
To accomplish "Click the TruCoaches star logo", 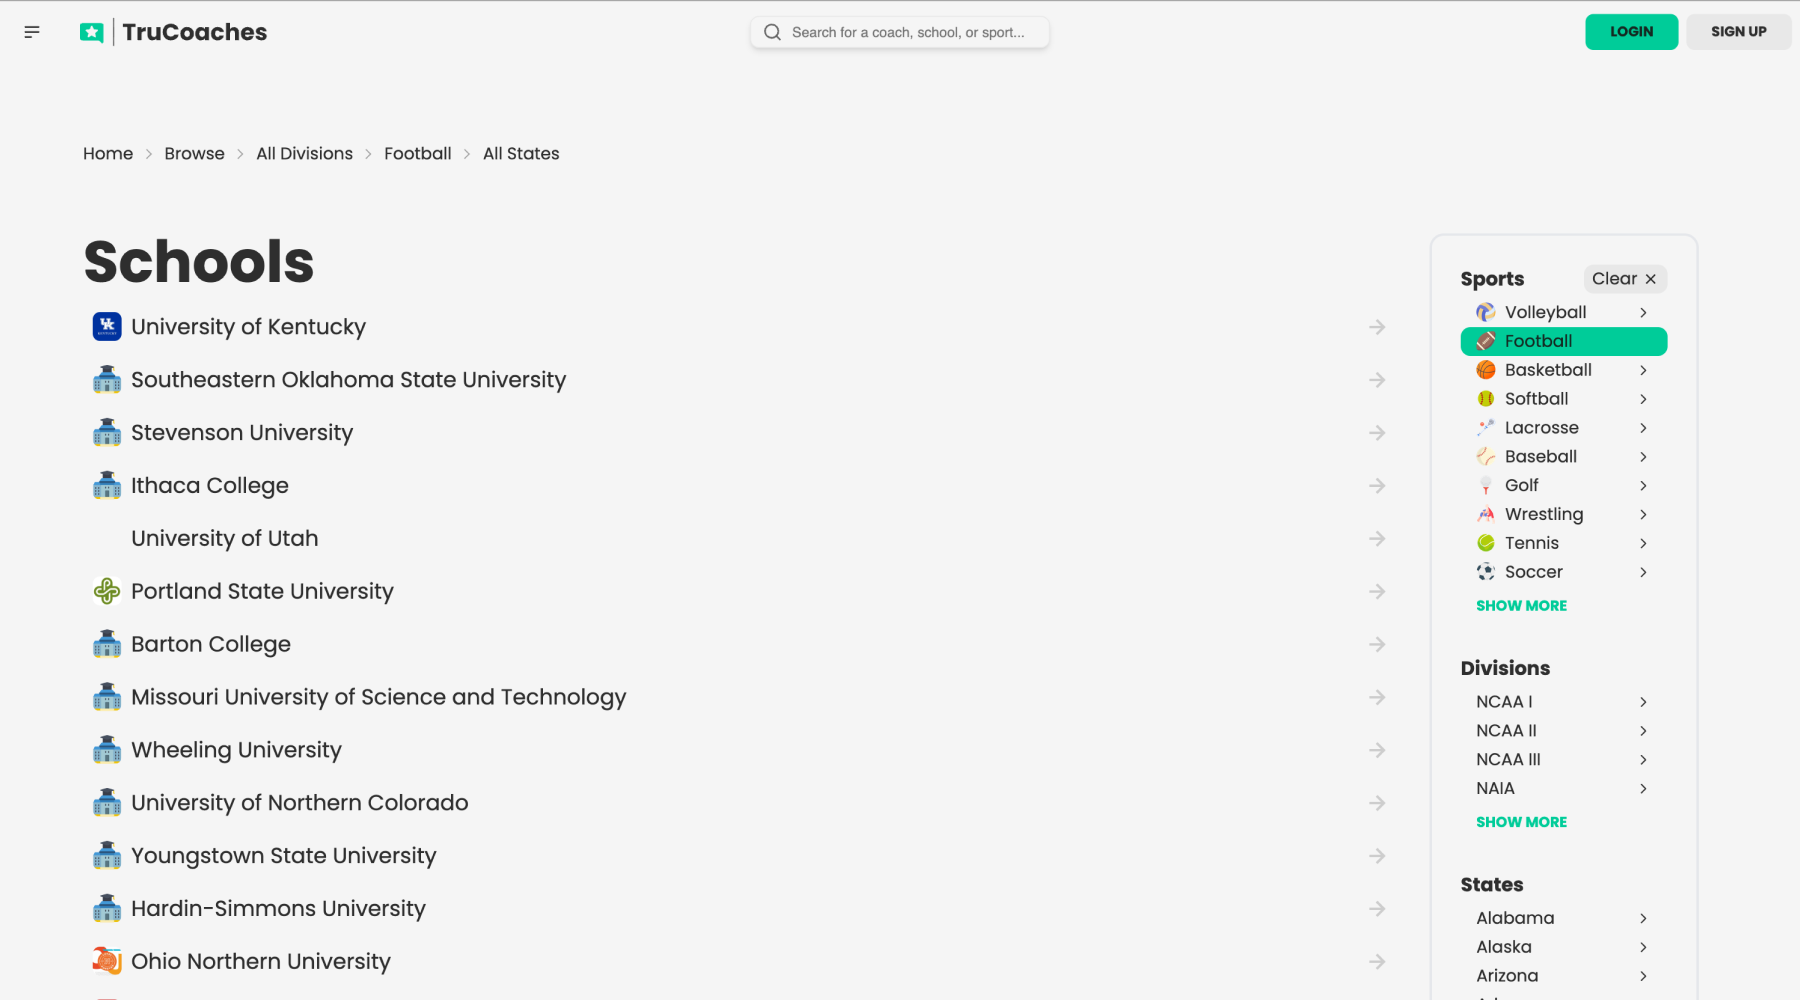I will pos(91,31).
